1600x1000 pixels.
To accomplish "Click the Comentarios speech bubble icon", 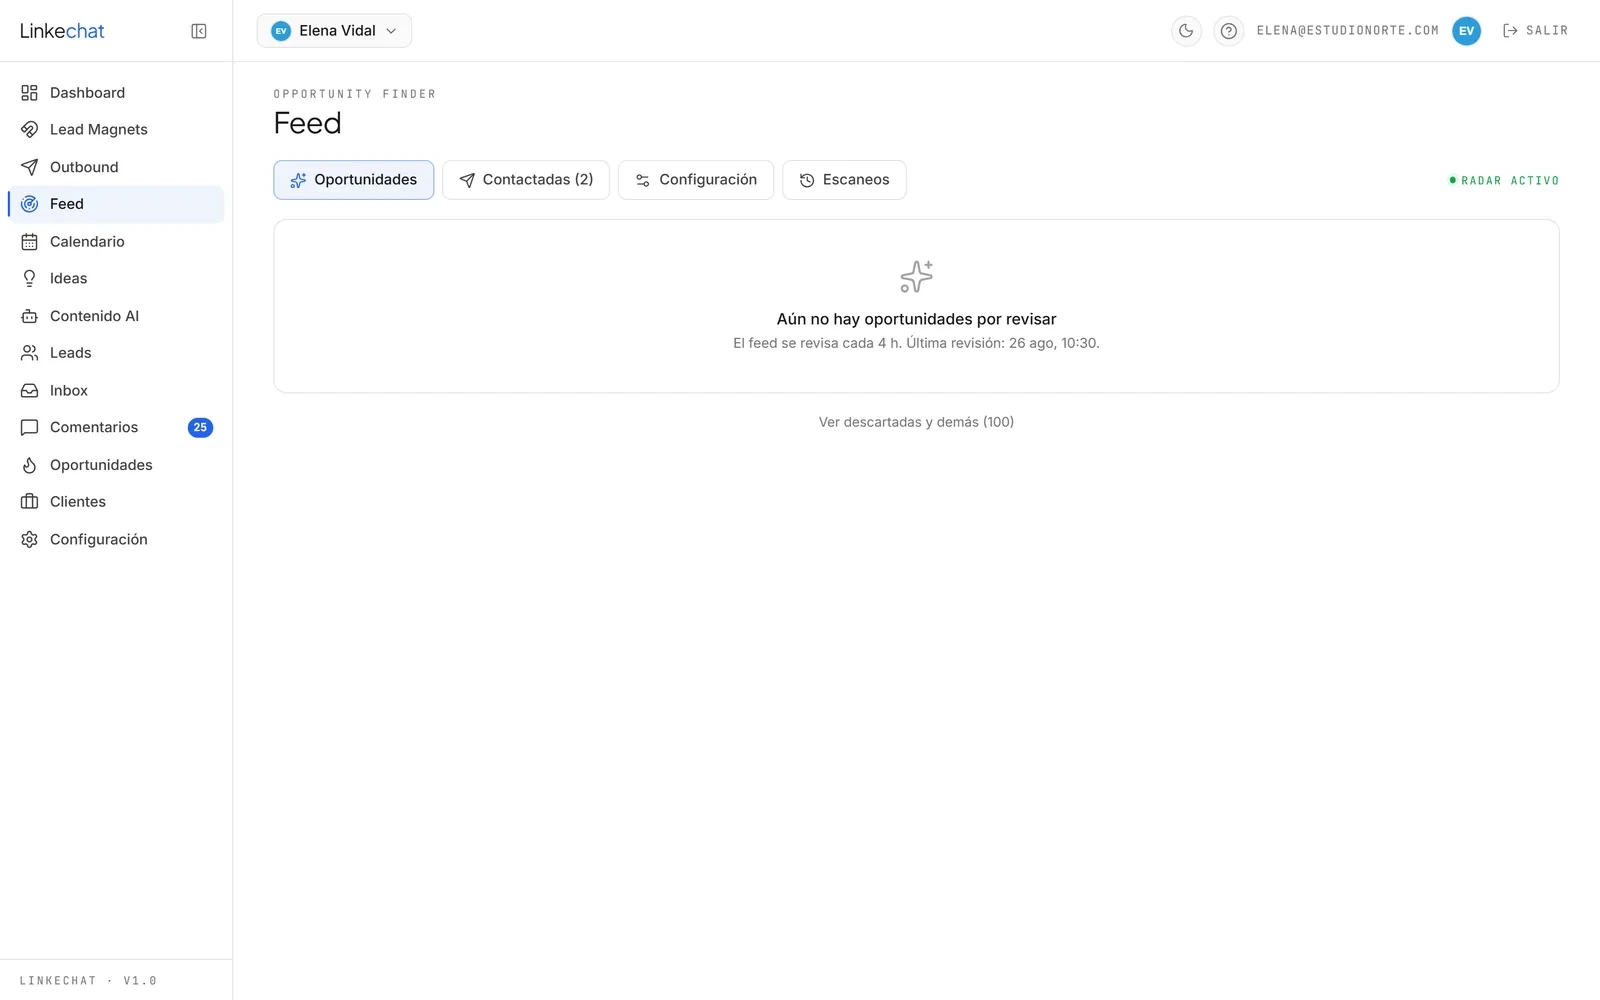I will click(x=30, y=428).
